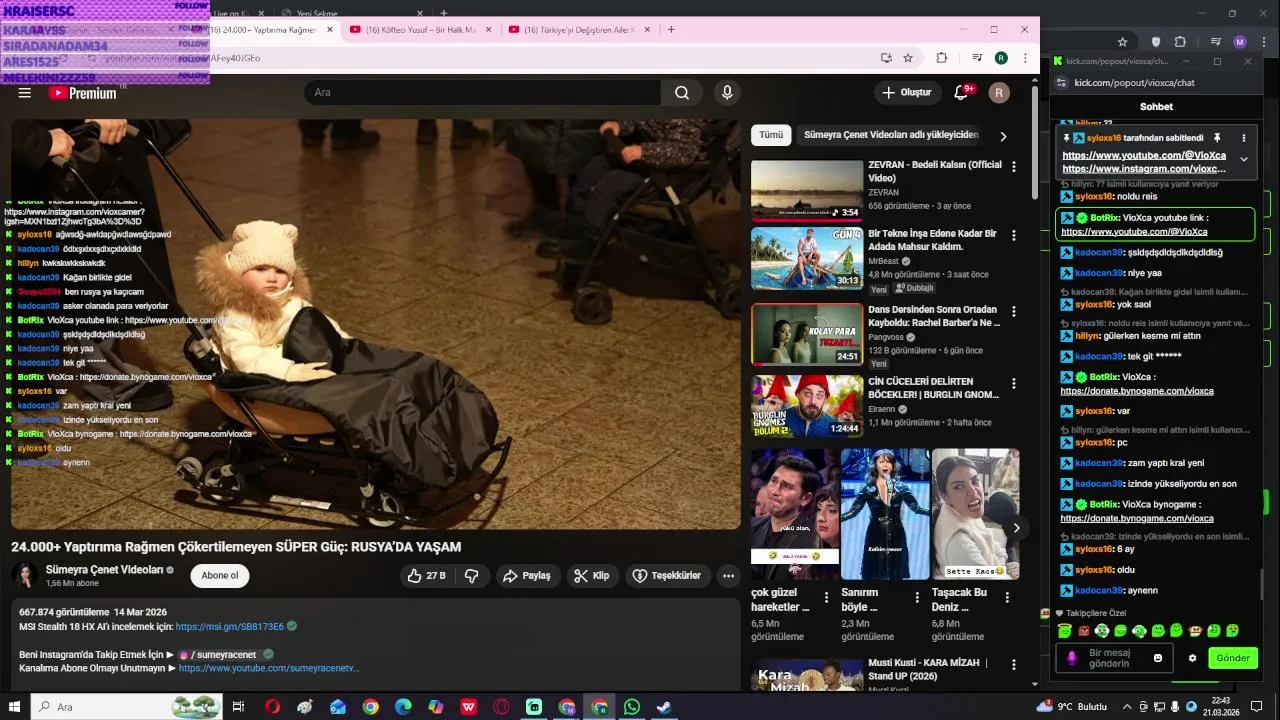This screenshot has width=1280, height=720.
Task: Open pinned youtube.com/@VioXca link in chat
Action: pyautogui.click(x=1144, y=156)
